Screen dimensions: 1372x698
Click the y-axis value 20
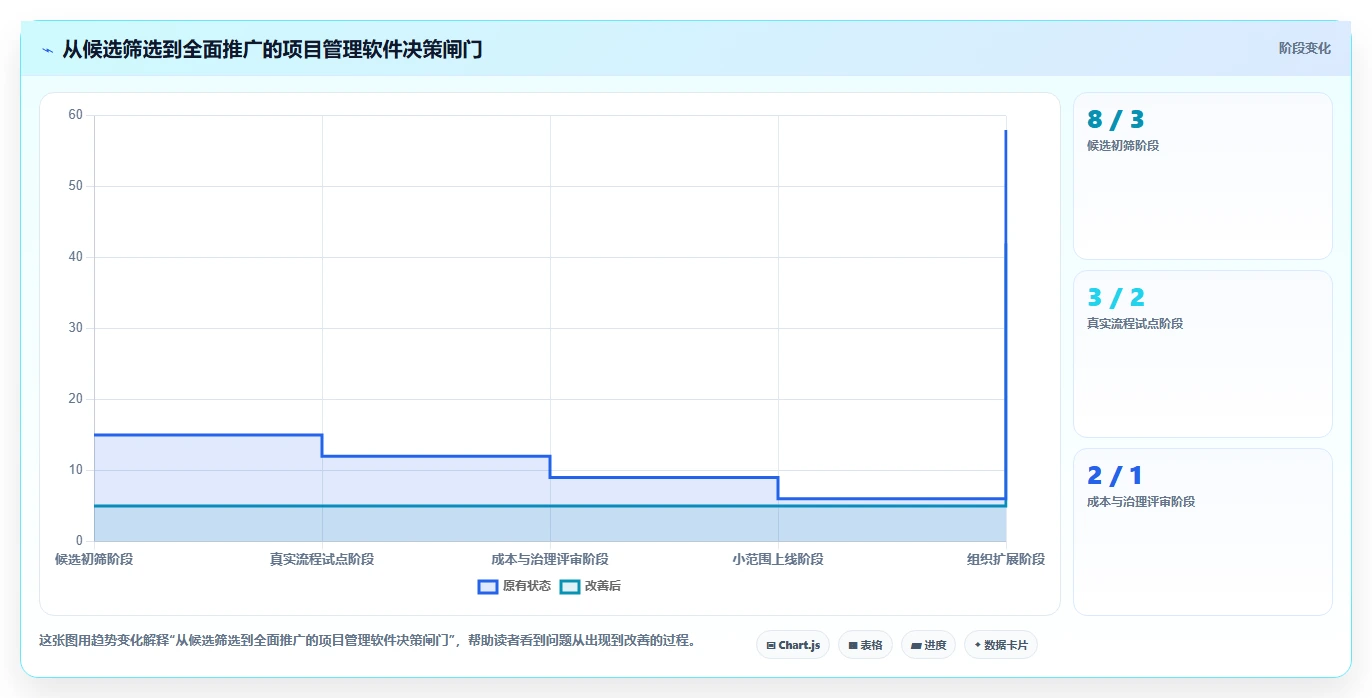pos(75,399)
